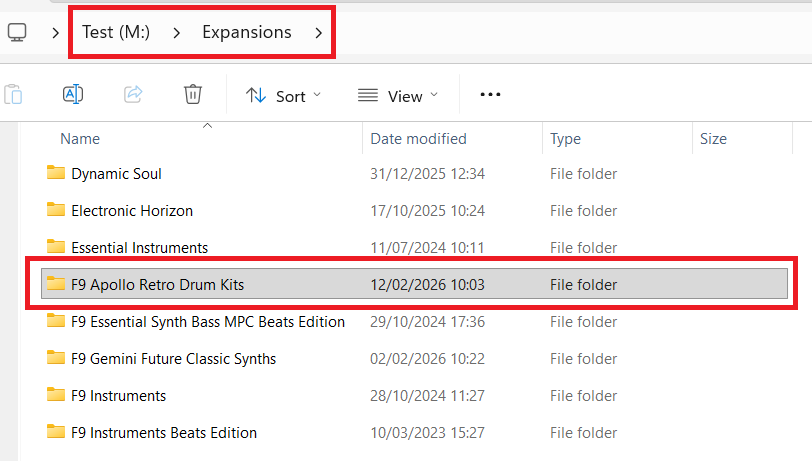Click folder icon beside Dynamic Soul
Image resolution: width=812 pixels, height=461 pixels.
point(56,172)
